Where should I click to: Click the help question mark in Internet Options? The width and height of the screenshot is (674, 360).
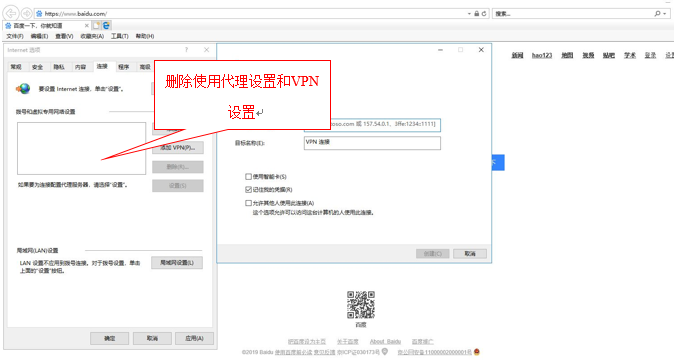tap(187, 50)
